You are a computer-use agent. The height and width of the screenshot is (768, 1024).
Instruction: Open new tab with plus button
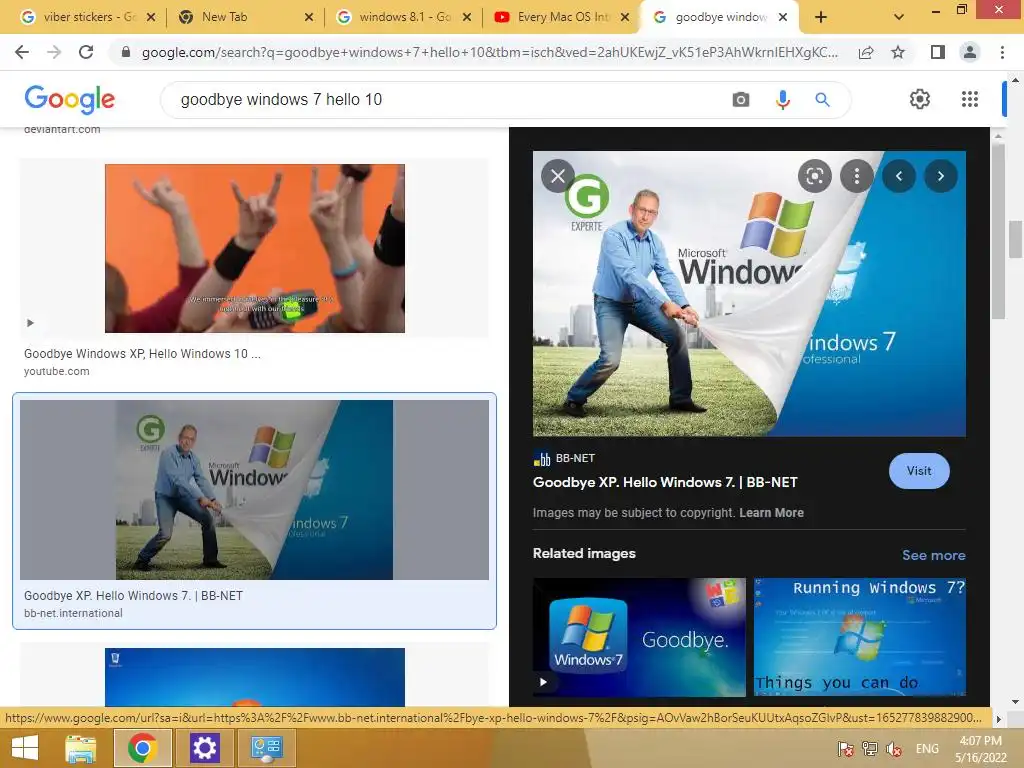[821, 17]
